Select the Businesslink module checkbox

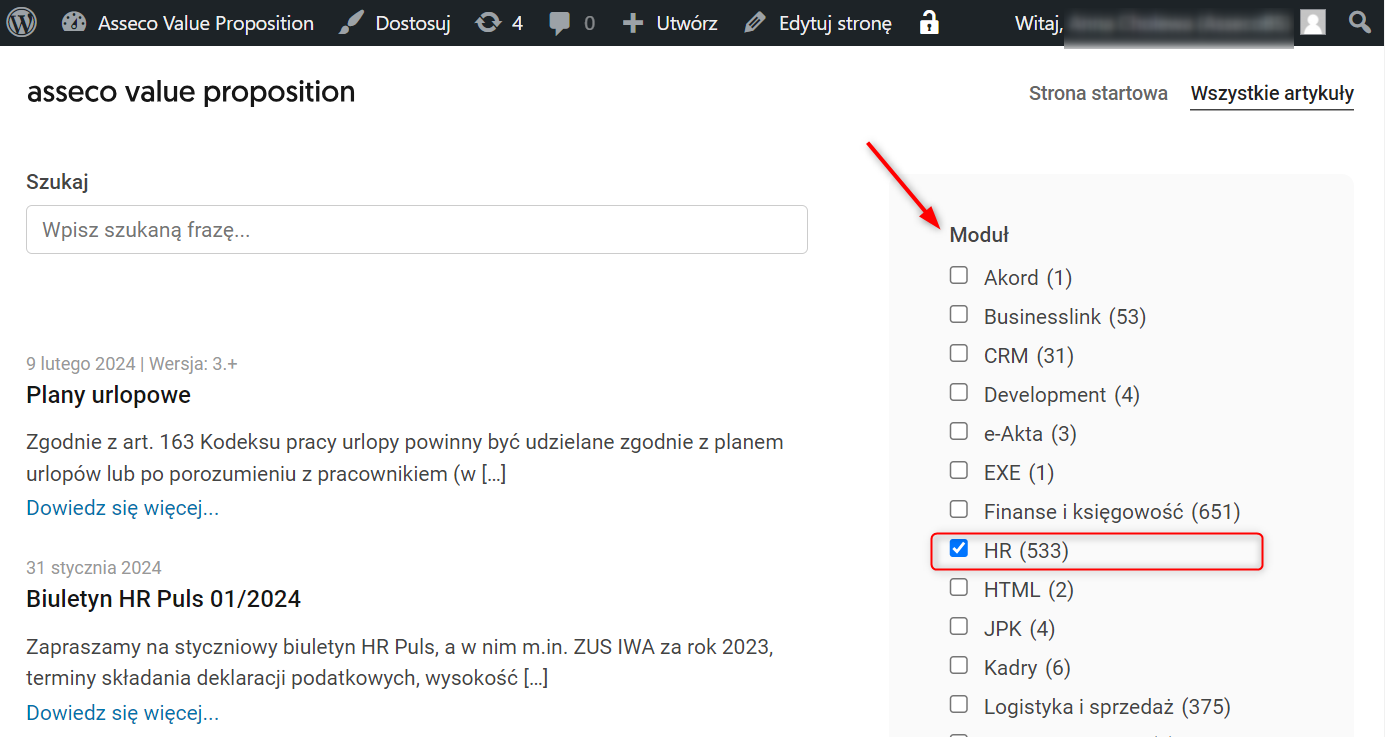click(x=959, y=314)
